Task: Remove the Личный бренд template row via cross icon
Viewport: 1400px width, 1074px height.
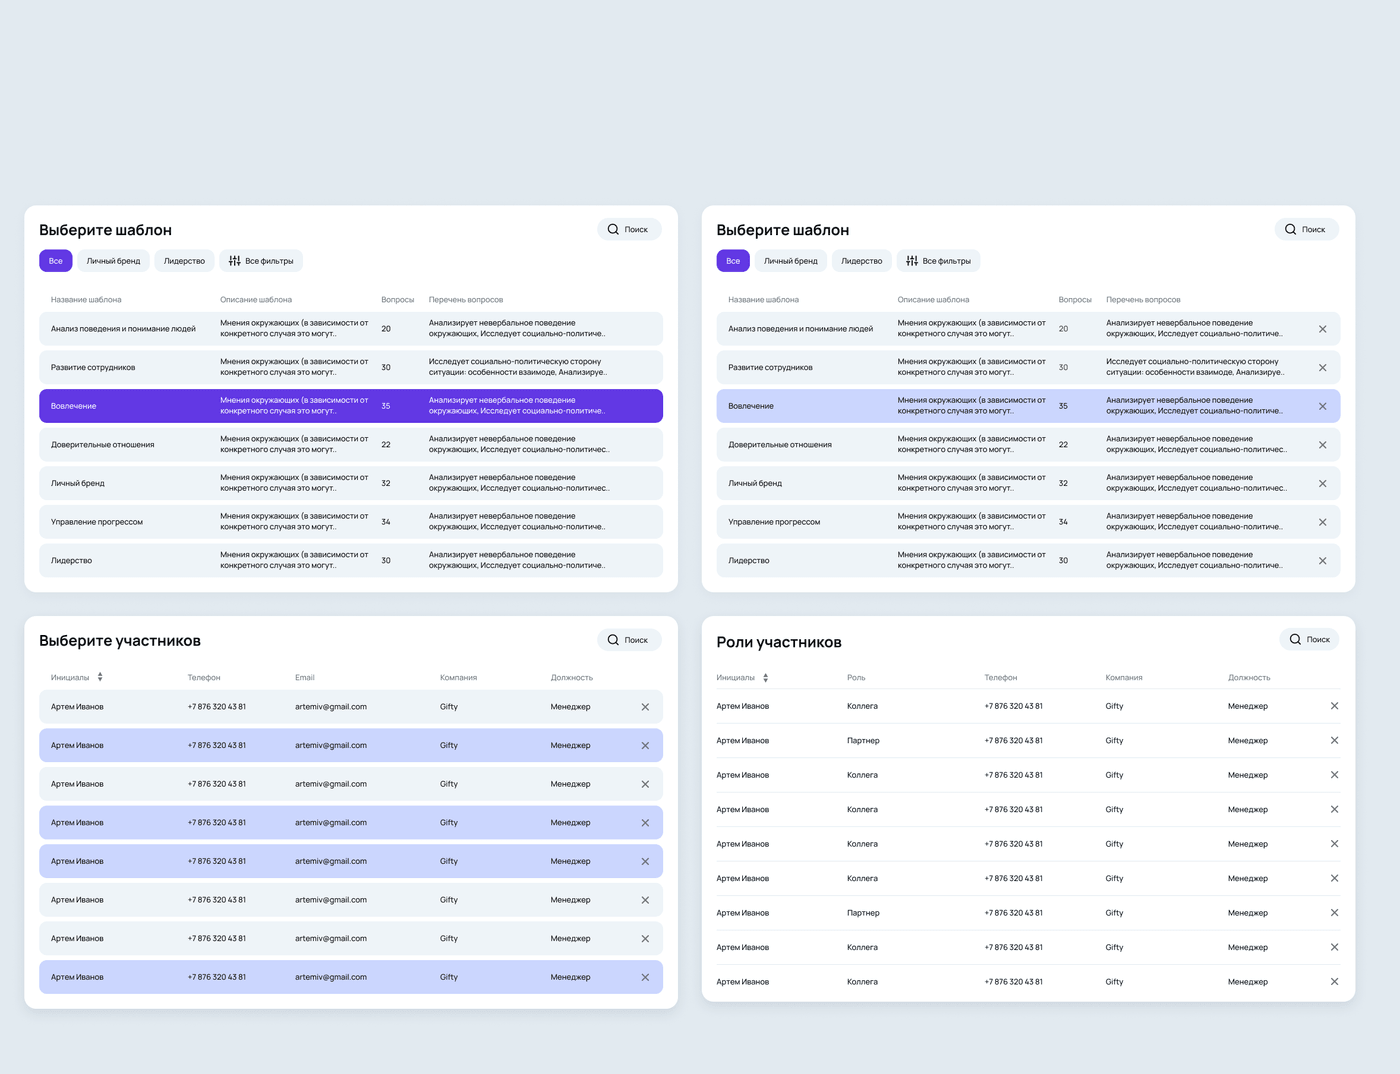Action: click(x=1322, y=484)
